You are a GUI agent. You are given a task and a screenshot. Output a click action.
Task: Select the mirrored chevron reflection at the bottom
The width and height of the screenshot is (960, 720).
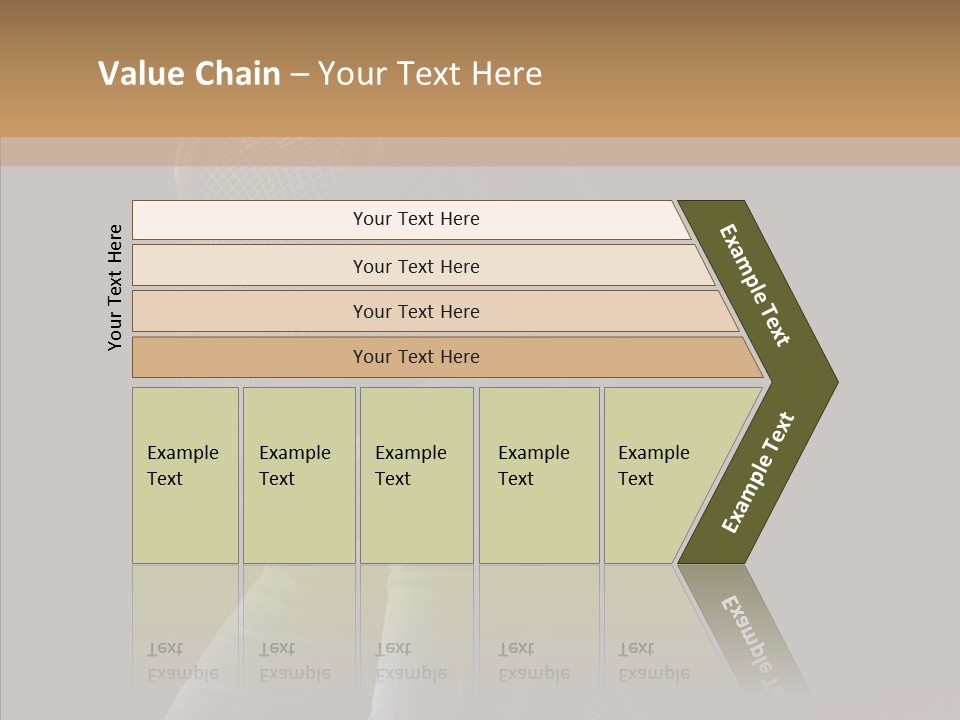coord(744,628)
